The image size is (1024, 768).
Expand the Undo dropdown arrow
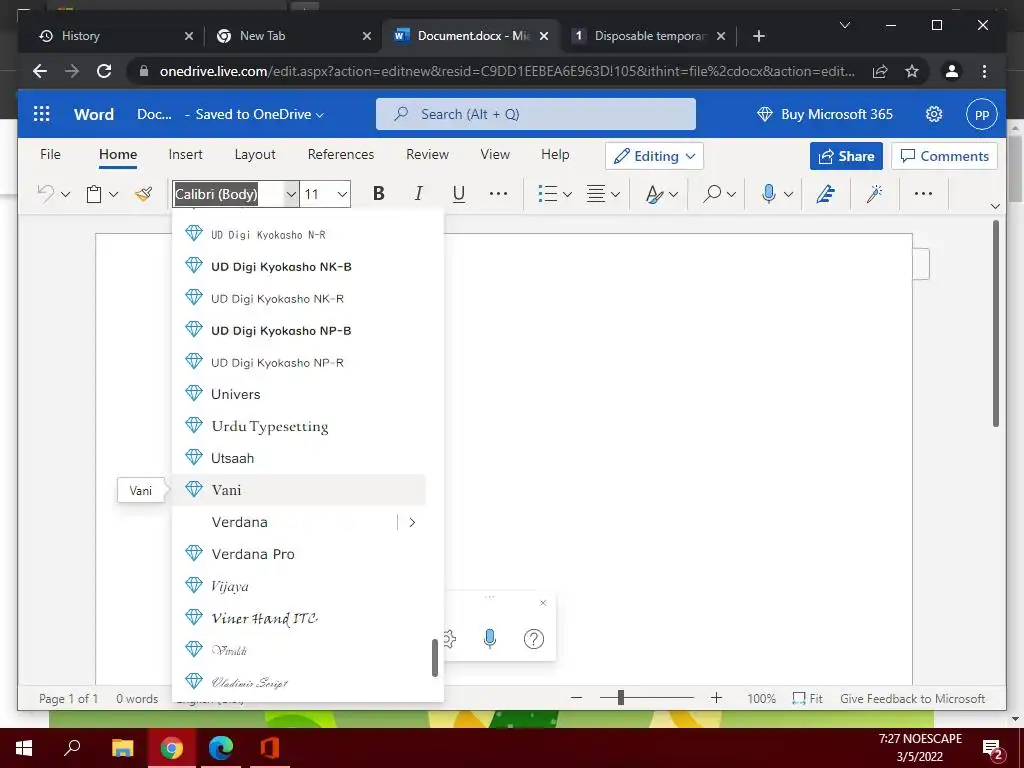click(65, 195)
